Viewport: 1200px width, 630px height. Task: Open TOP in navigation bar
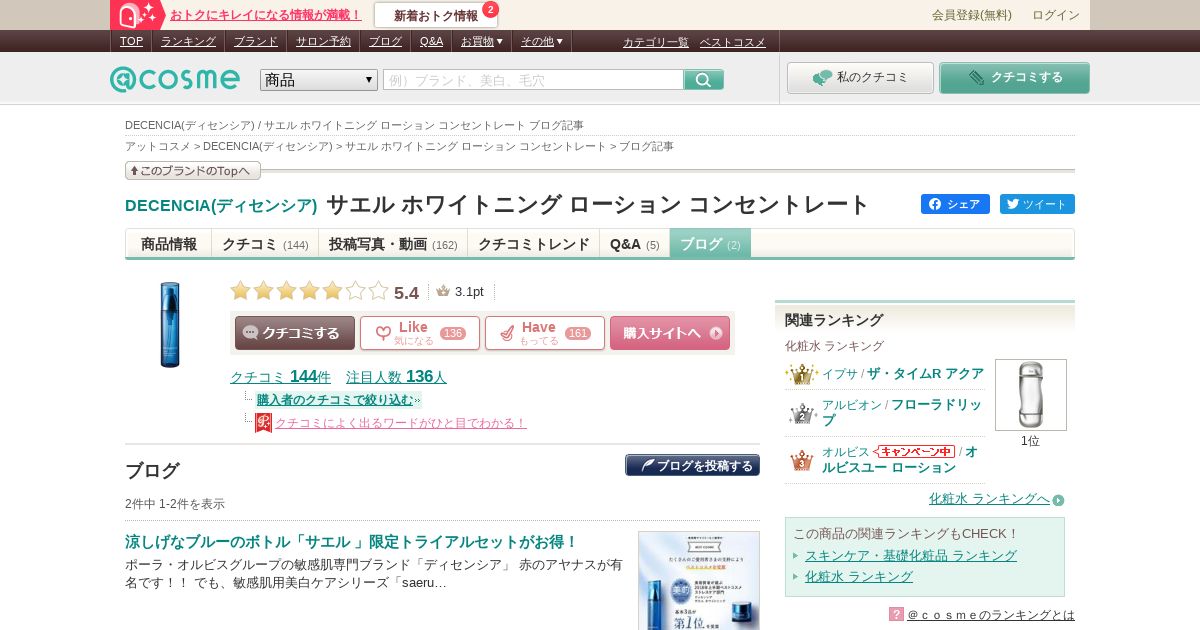pos(131,41)
